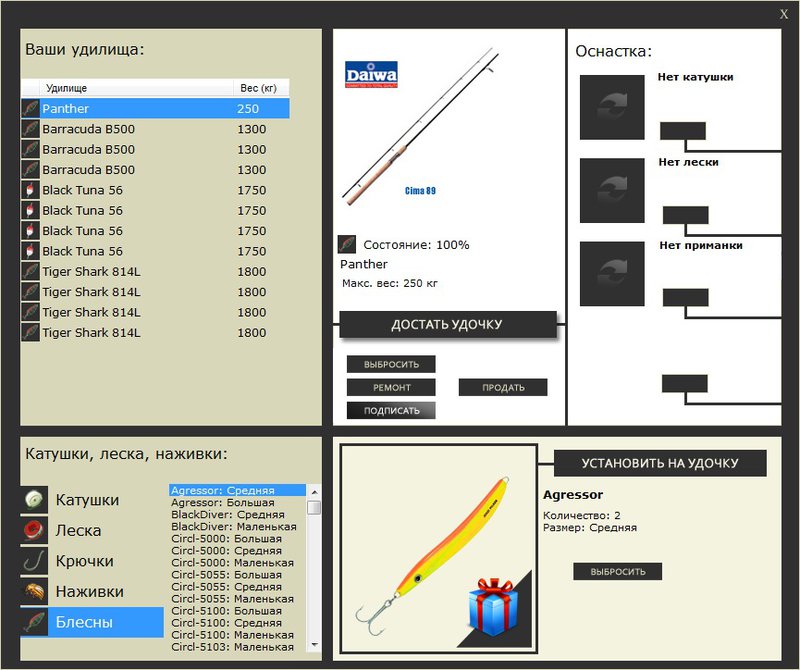Click the Agressor lure preview image
800x670 pixels.
point(439,548)
